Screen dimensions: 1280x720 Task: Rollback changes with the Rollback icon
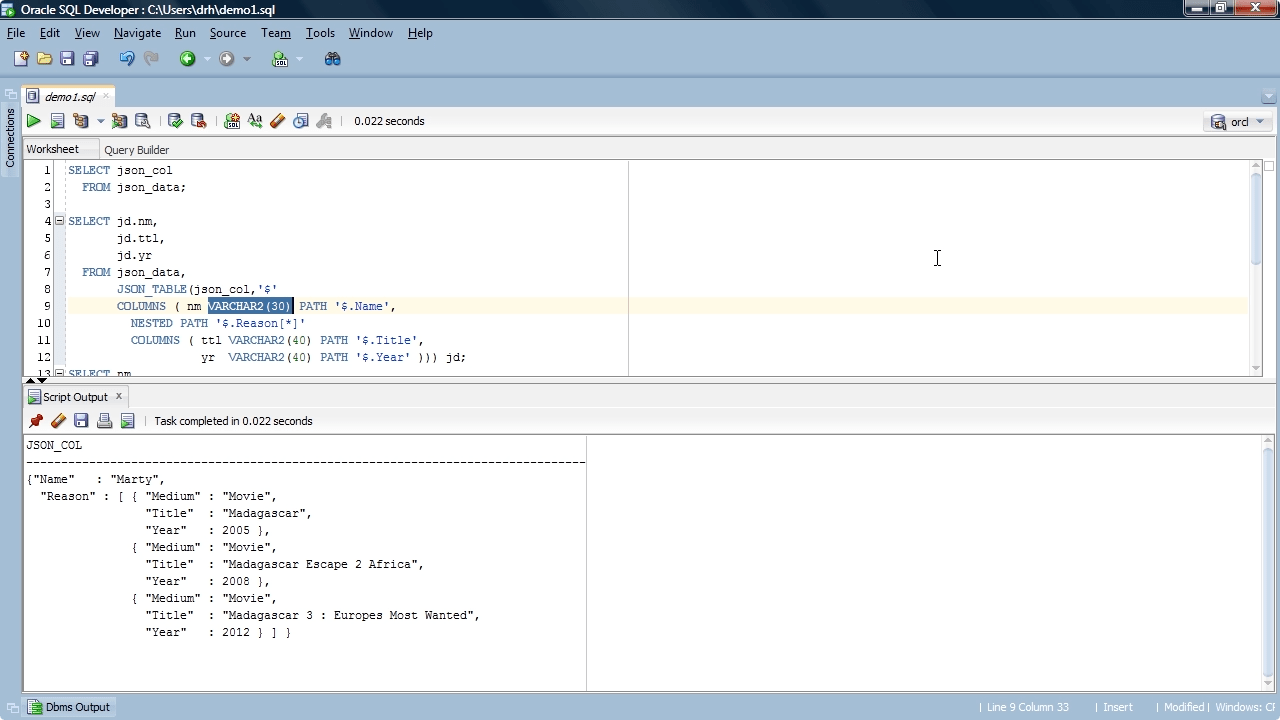pos(198,120)
